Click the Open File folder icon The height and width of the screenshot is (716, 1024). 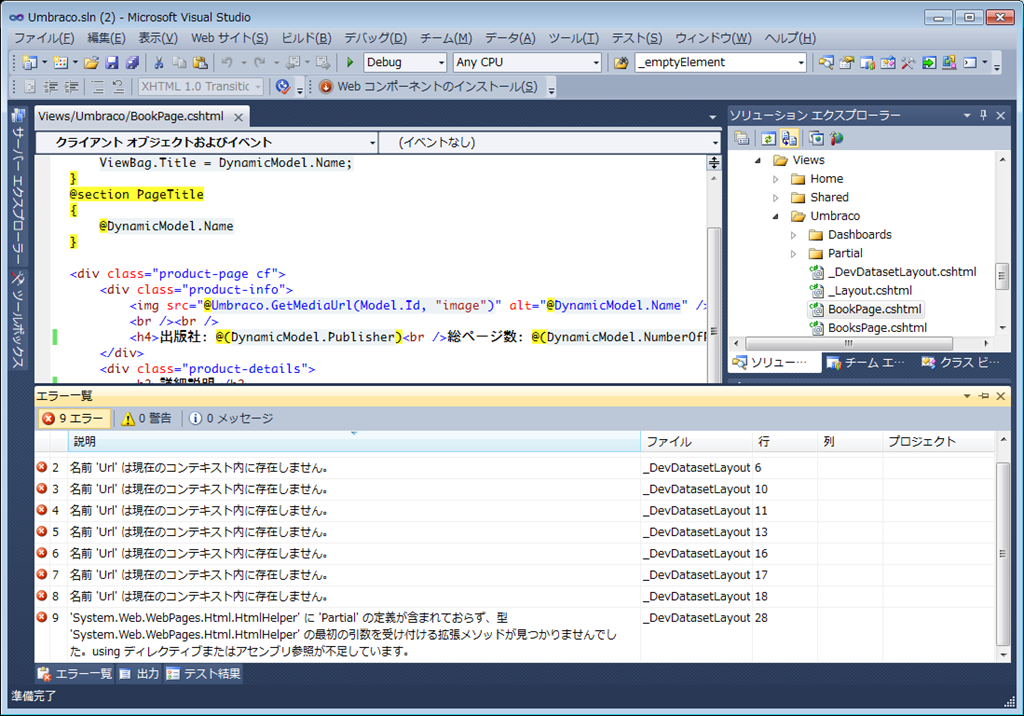[92, 62]
